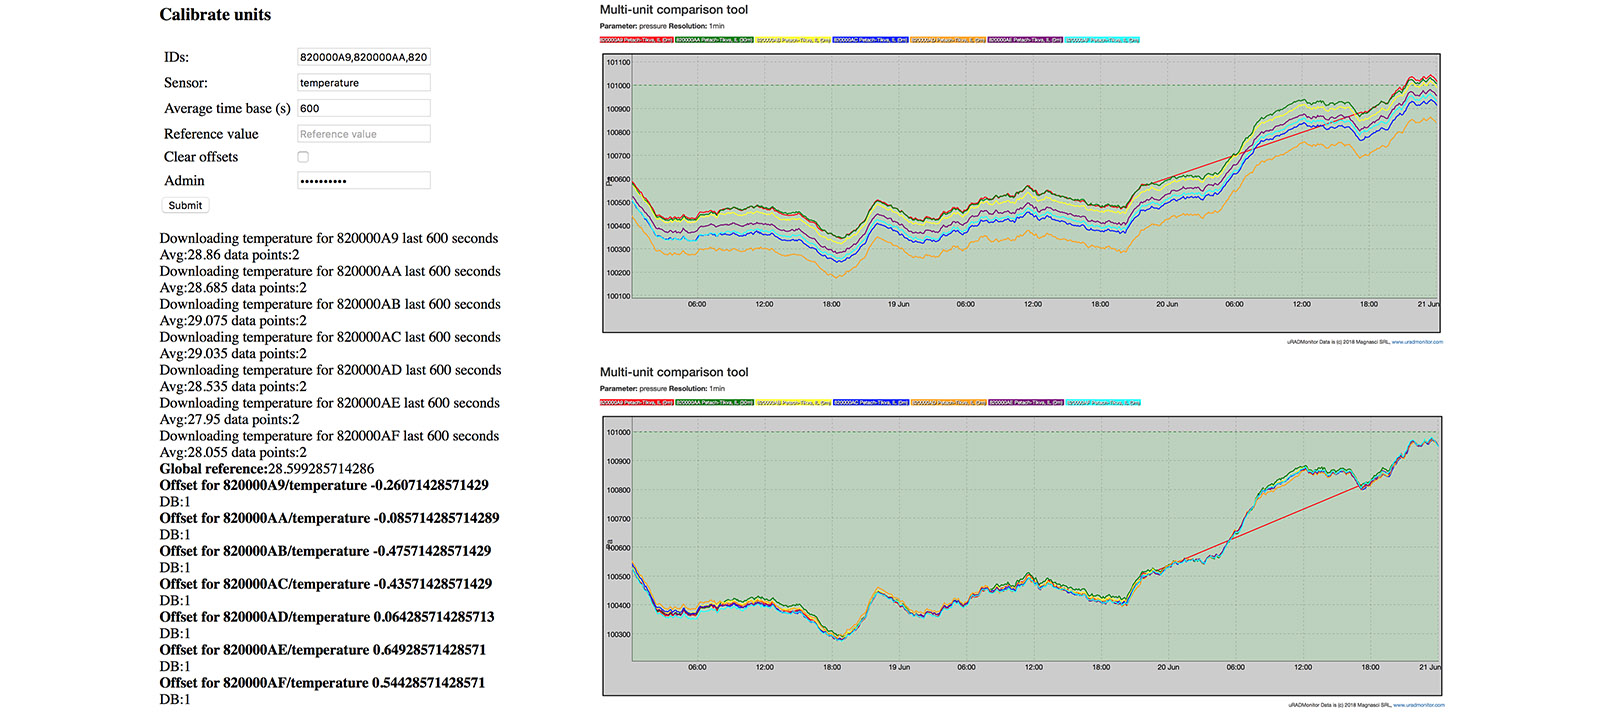The width and height of the screenshot is (1600, 715).
Task: Pick orange 820000AD legend in top chart
Action: pos(949,40)
